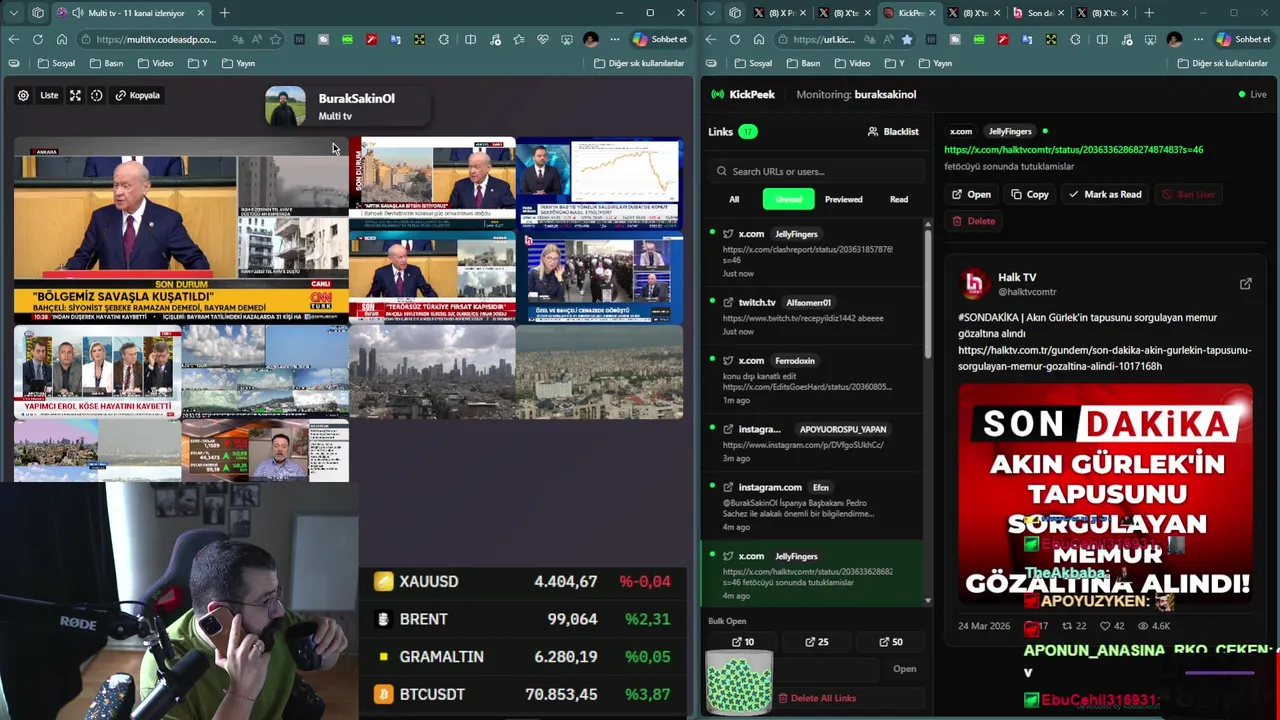Open profile avatar in right browser toolbar
The height and width of the screenshot is (720, 1280).
pyautogui.click(x=1174, y=39)
